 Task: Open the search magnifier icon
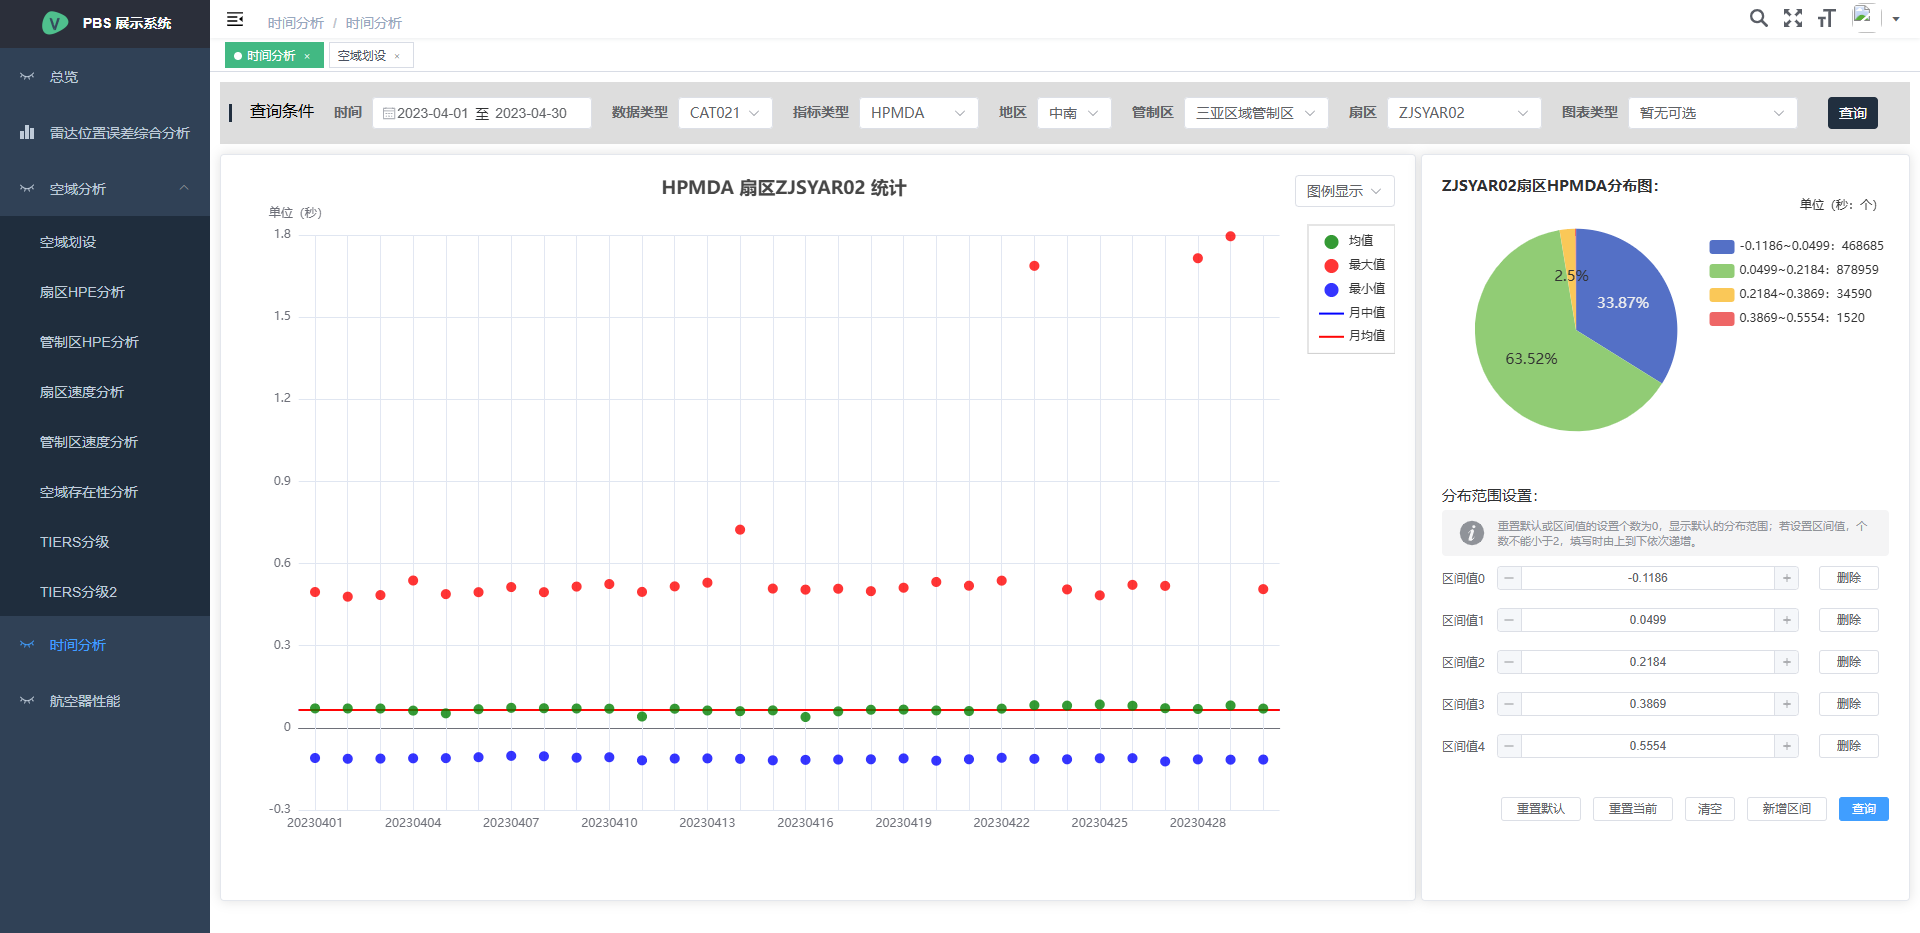(x=1758, y=18)
